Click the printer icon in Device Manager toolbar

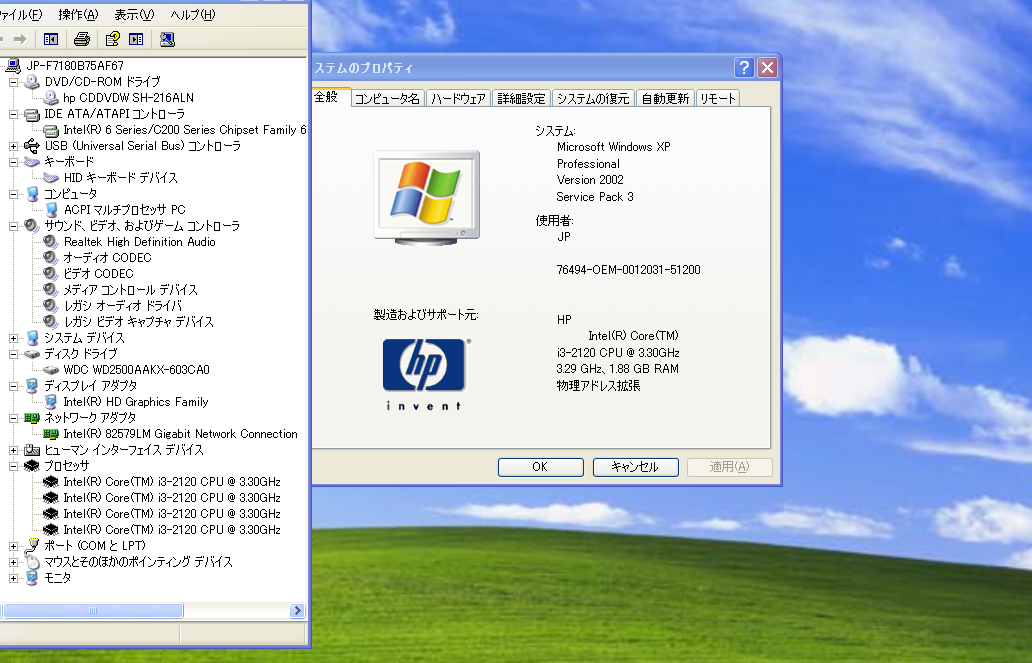[82, 40]
